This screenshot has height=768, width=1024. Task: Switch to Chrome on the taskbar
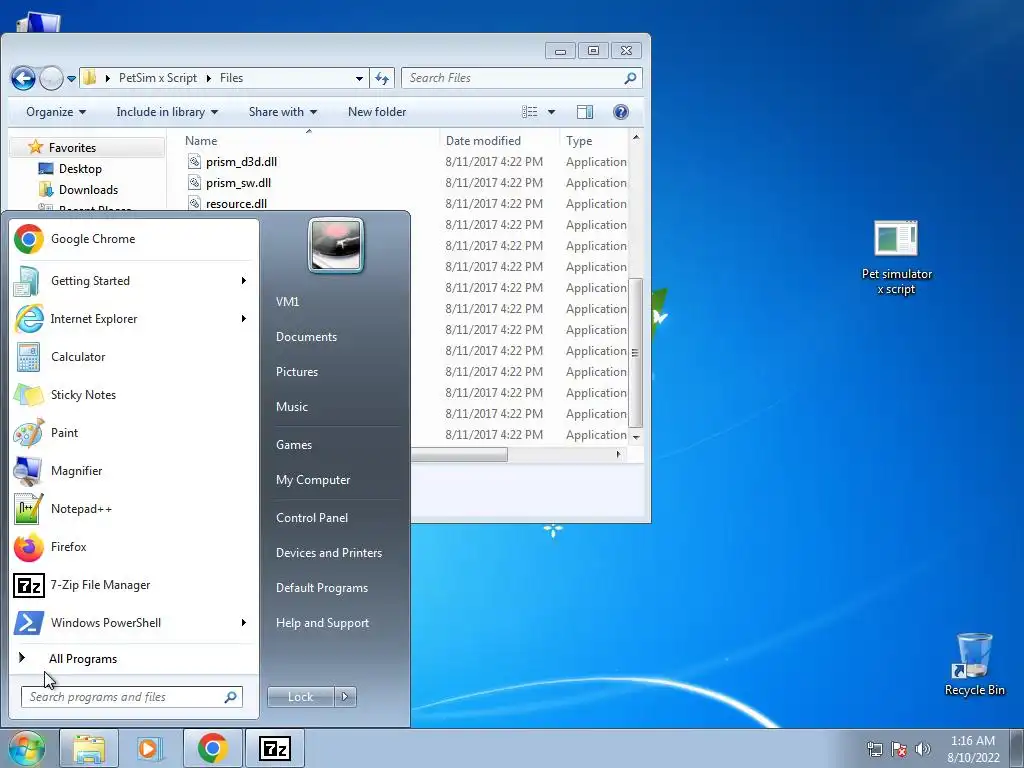click(212, 748)
